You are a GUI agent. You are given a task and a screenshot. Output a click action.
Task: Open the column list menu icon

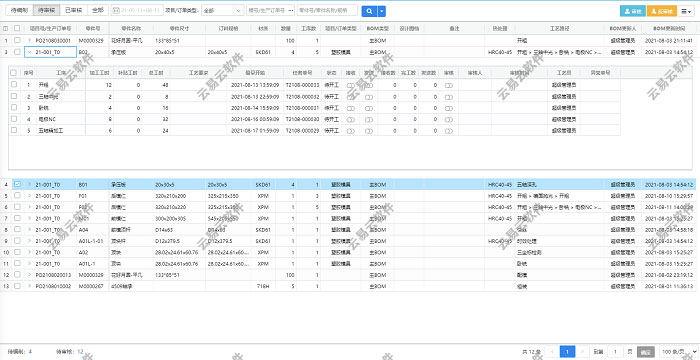(686, 11)
